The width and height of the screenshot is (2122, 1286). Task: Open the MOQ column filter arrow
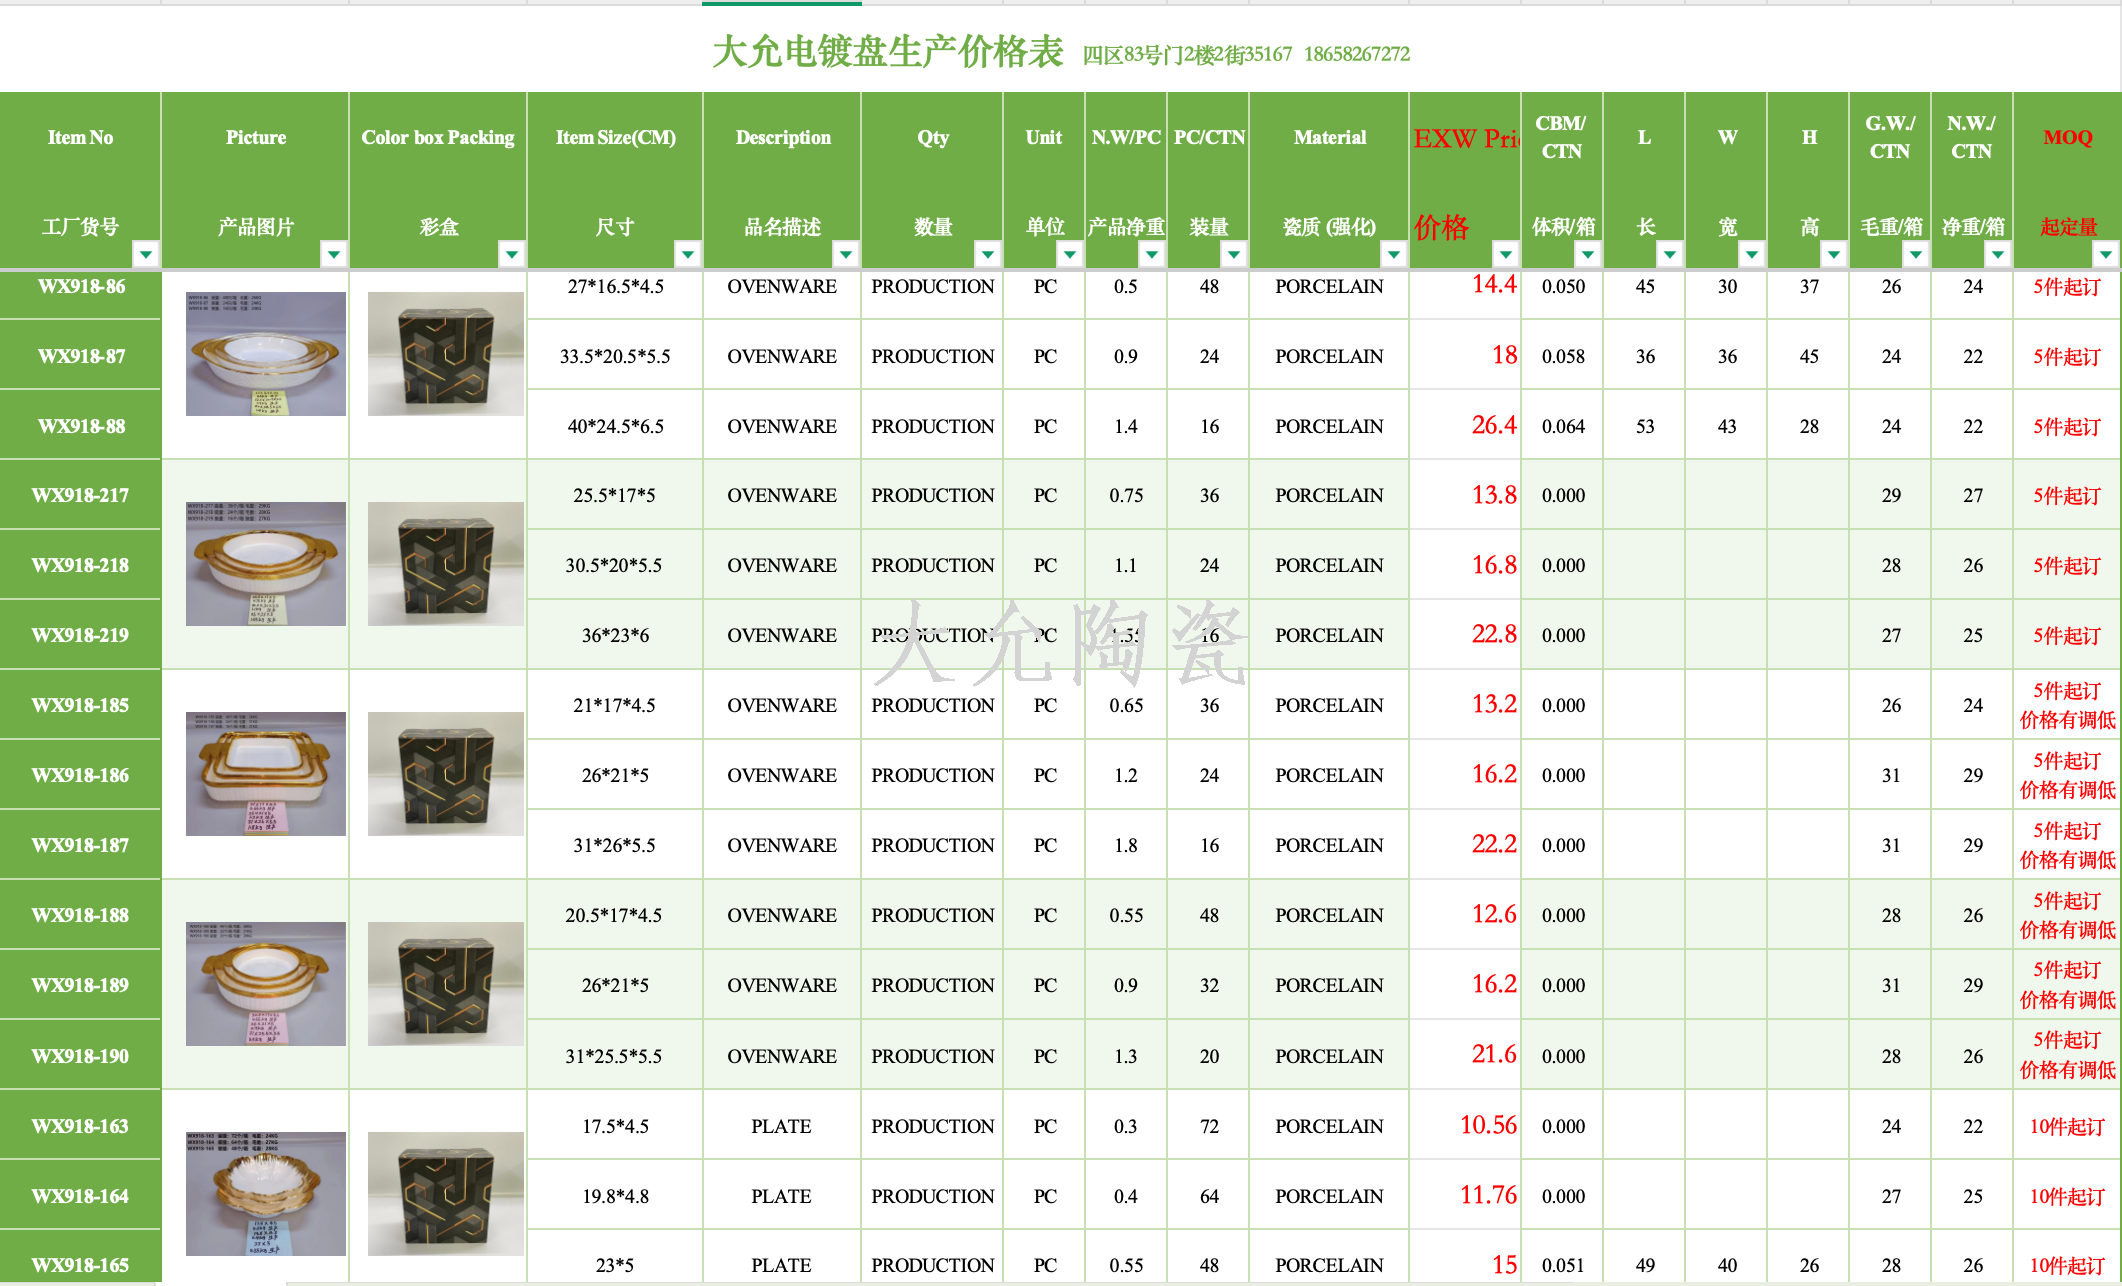pos(2106,254)
